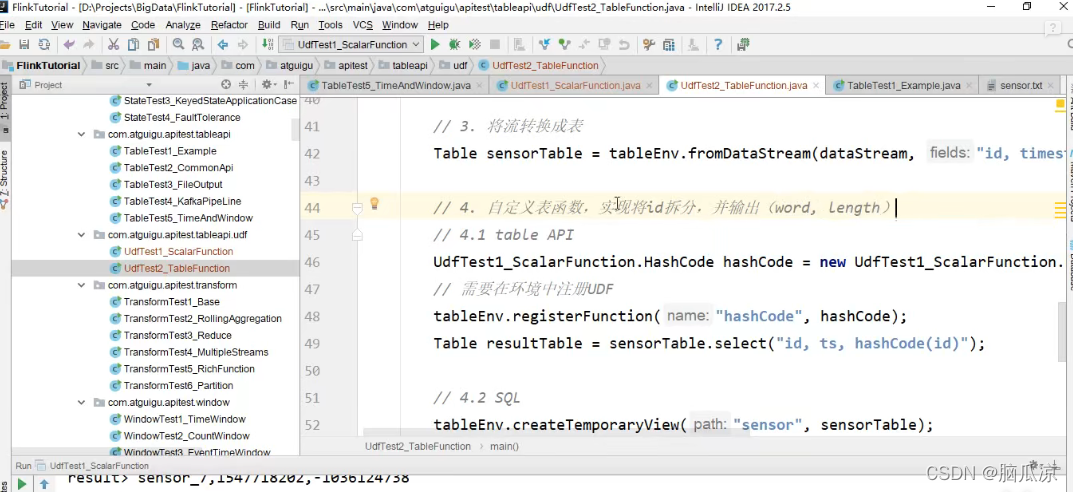
Task: Click line number 48 in the gutter
Action: pos(311,316)
